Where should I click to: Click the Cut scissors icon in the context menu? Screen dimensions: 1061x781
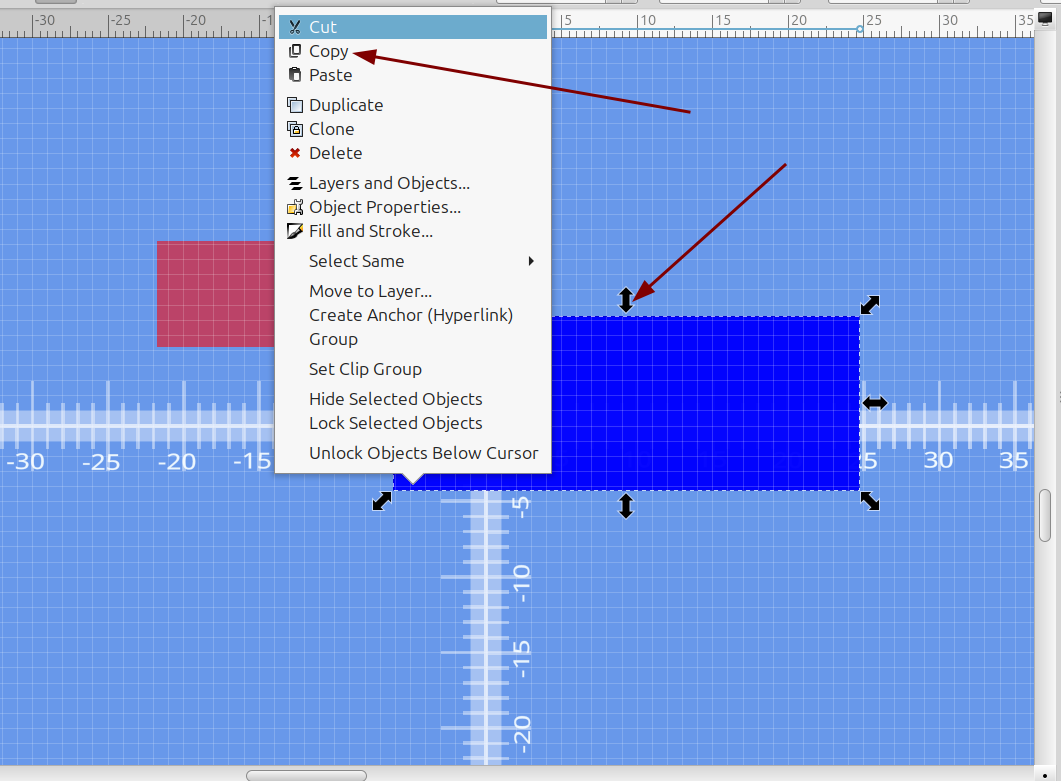pyautogui.click(x=294, y=27)
